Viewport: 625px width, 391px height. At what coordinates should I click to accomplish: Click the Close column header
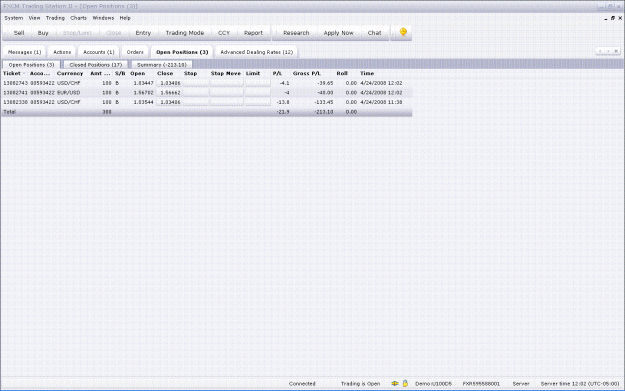click(x=165, y=73)
